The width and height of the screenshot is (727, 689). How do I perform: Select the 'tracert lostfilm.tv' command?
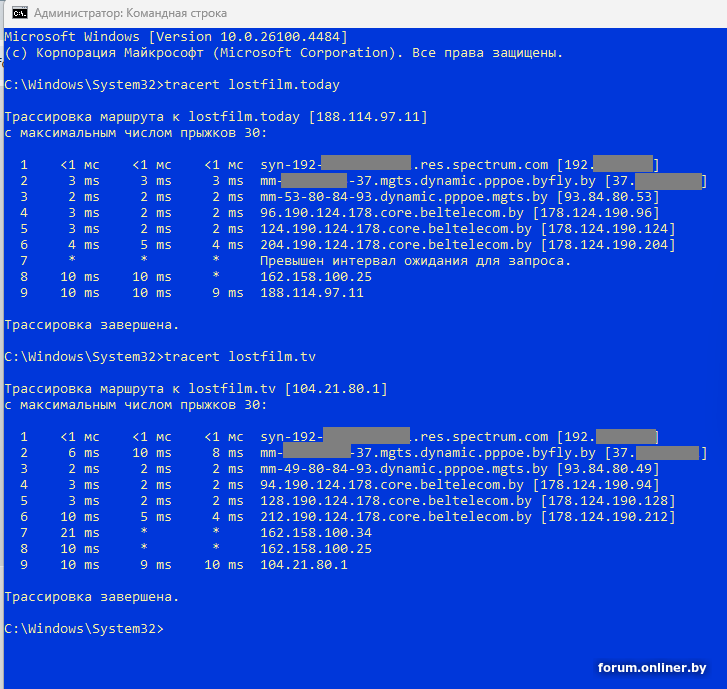(x=240, y=357)
